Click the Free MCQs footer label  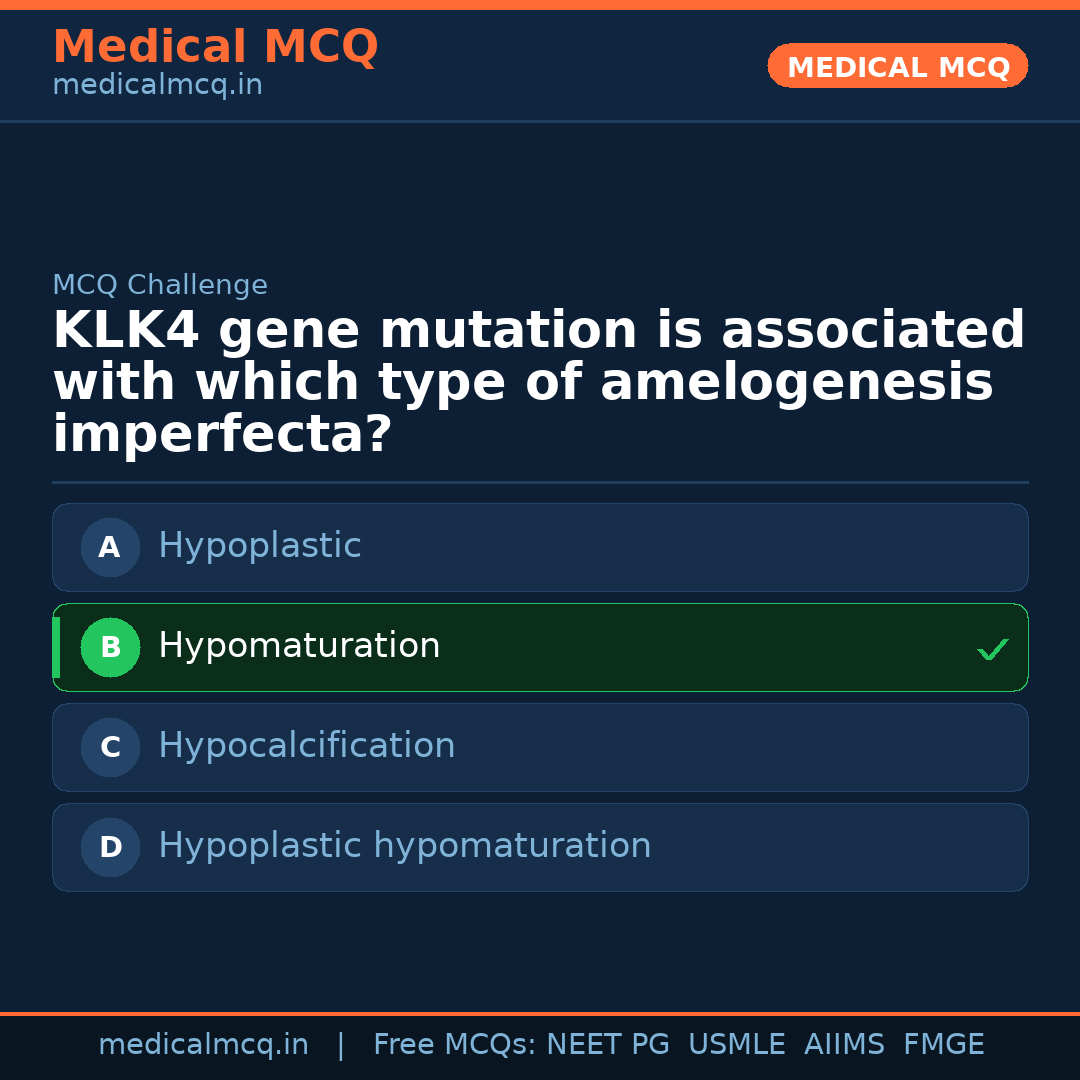454,1045
